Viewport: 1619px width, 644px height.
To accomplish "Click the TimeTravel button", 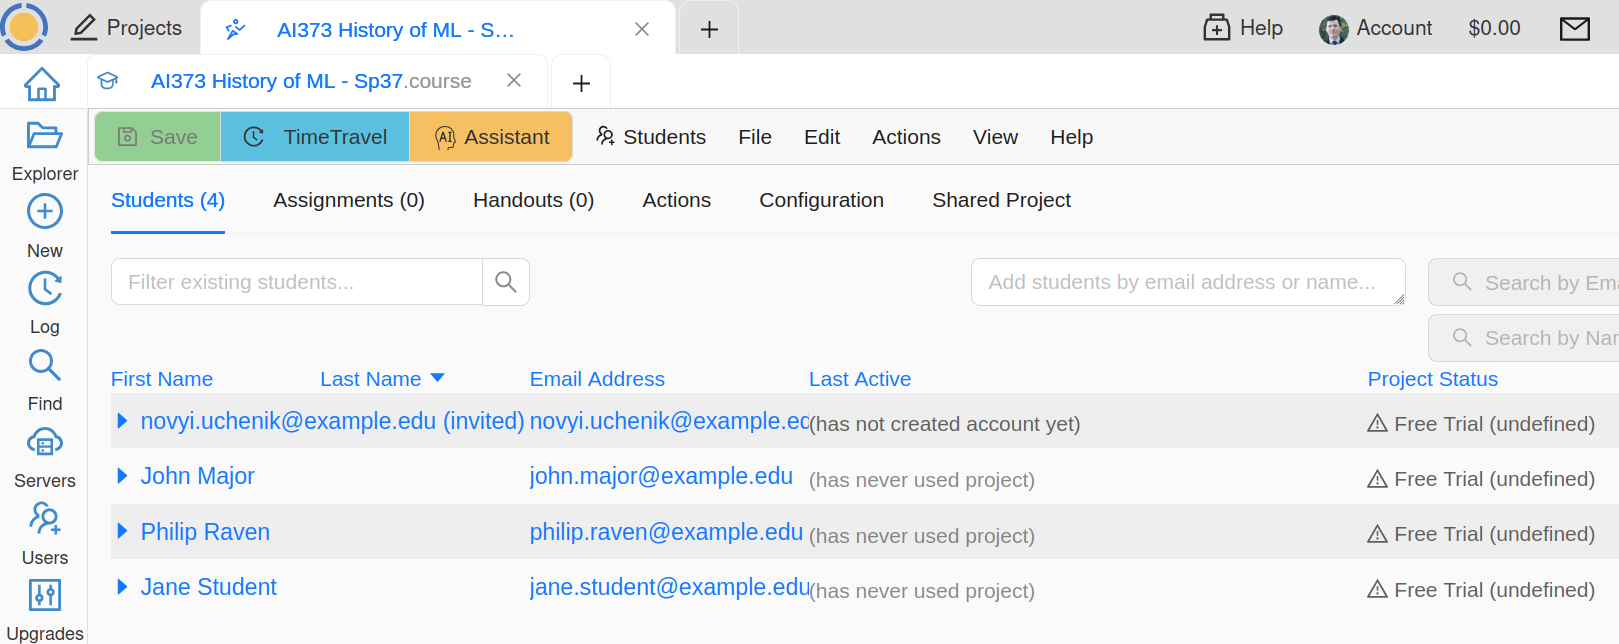I will [315, 137].
